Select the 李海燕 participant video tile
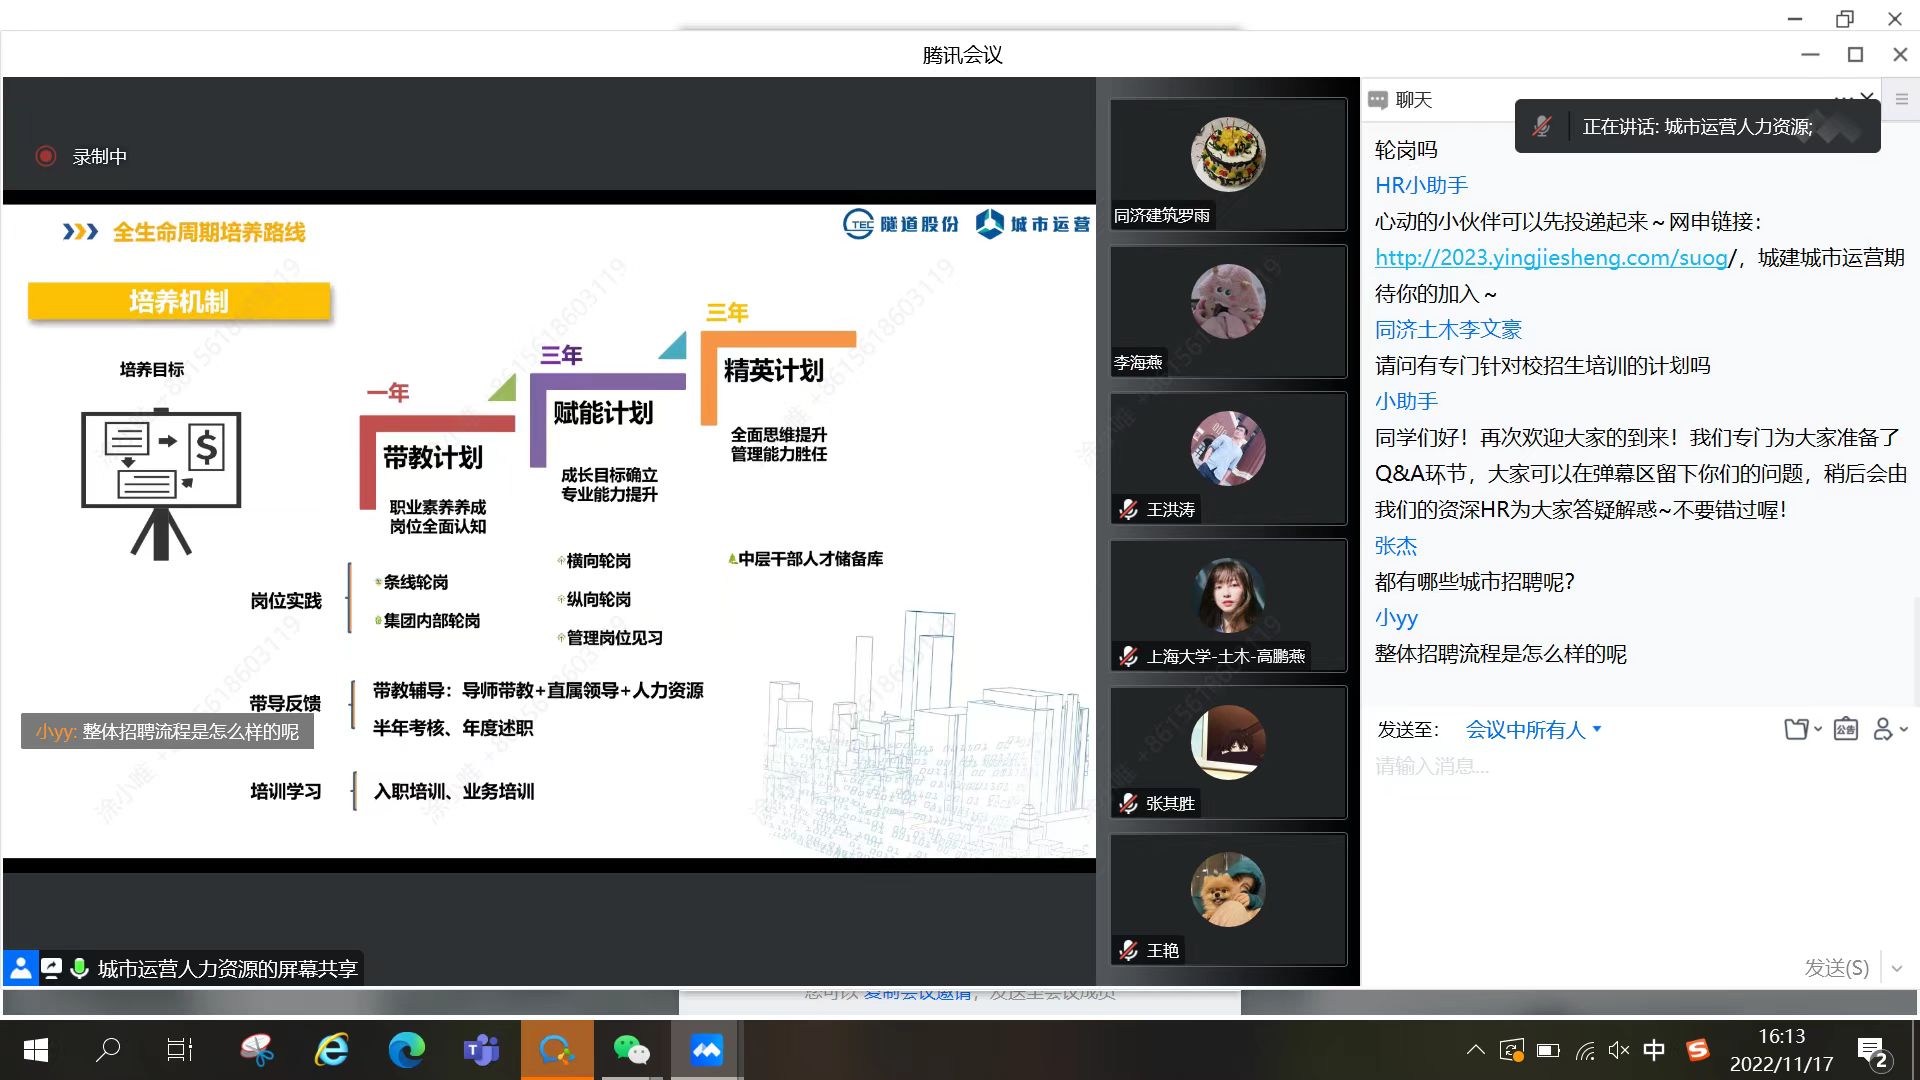This screenshot has height=1080, width=1920. 1228,311
